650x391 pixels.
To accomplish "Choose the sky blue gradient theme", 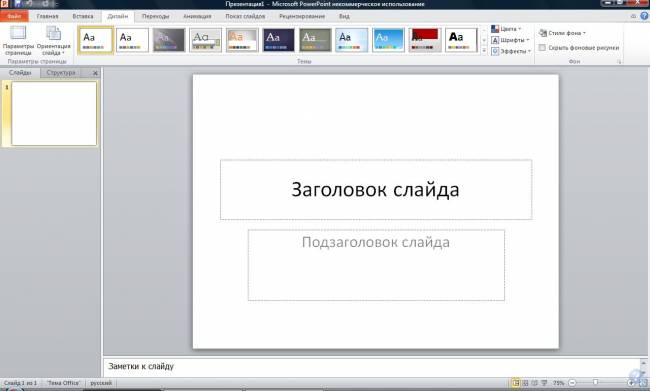I will [x=388, y=40].
